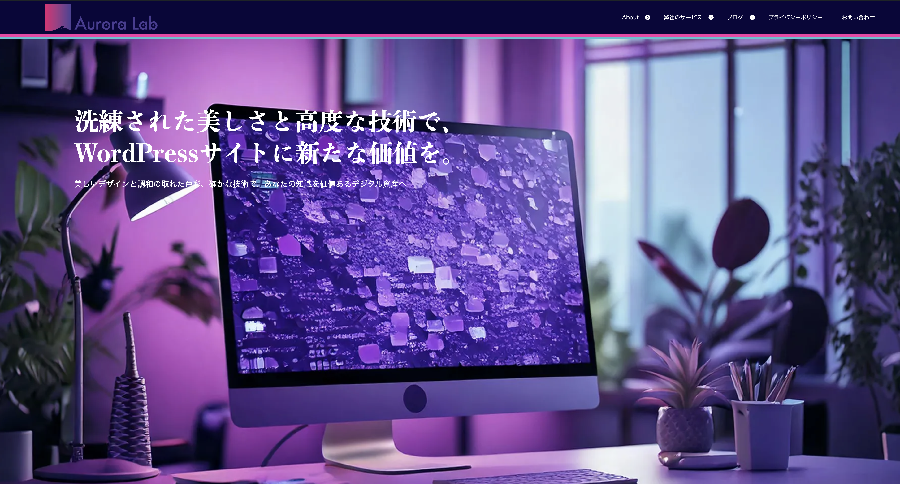Open the About menu item

(x=630, y=17)
